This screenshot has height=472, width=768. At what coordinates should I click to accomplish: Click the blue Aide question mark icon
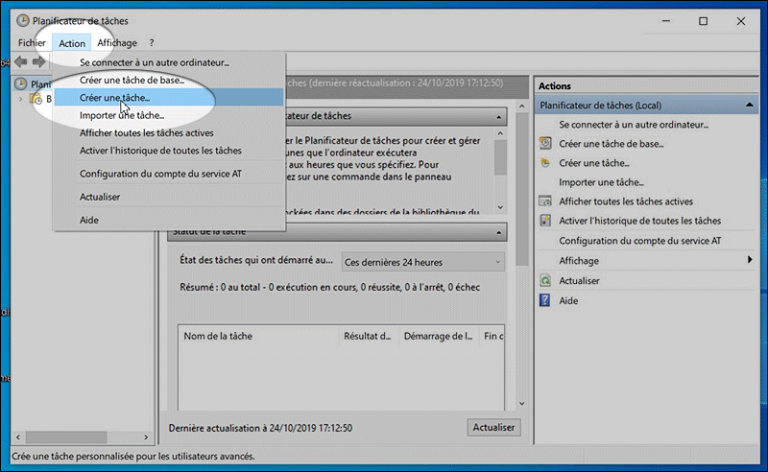545,300
